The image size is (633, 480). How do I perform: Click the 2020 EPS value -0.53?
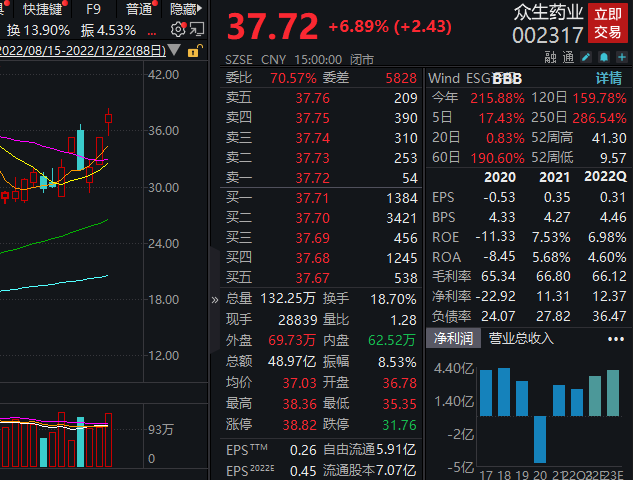[x=499, y=197]
